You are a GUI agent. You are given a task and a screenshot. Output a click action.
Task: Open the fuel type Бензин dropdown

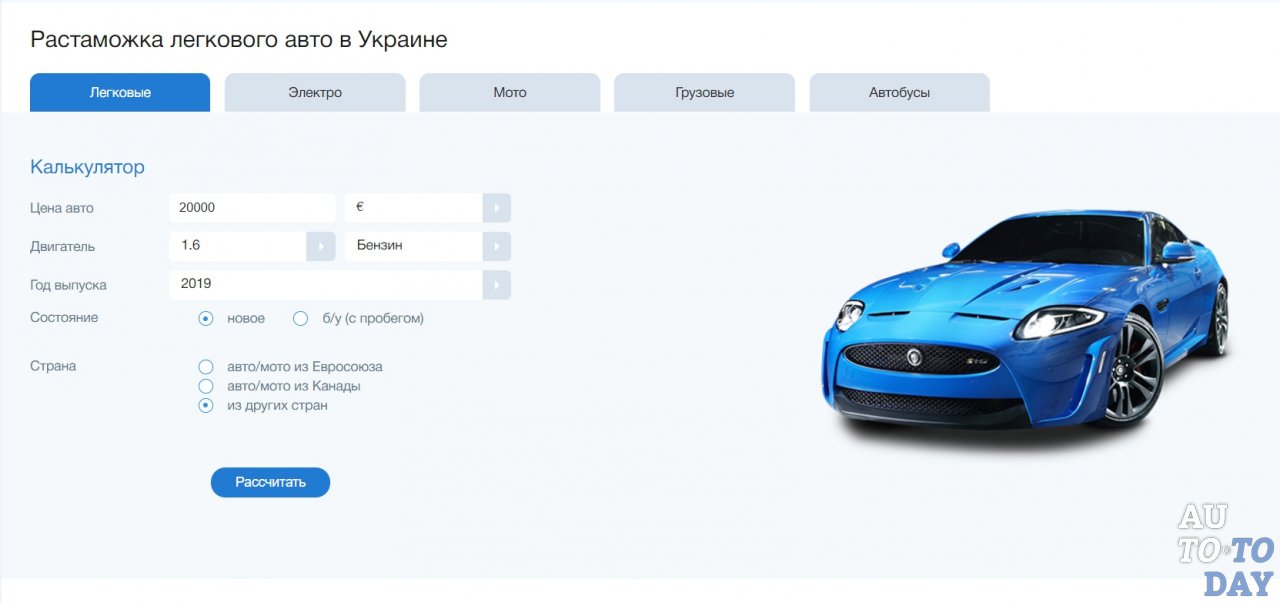click(496, 246)
